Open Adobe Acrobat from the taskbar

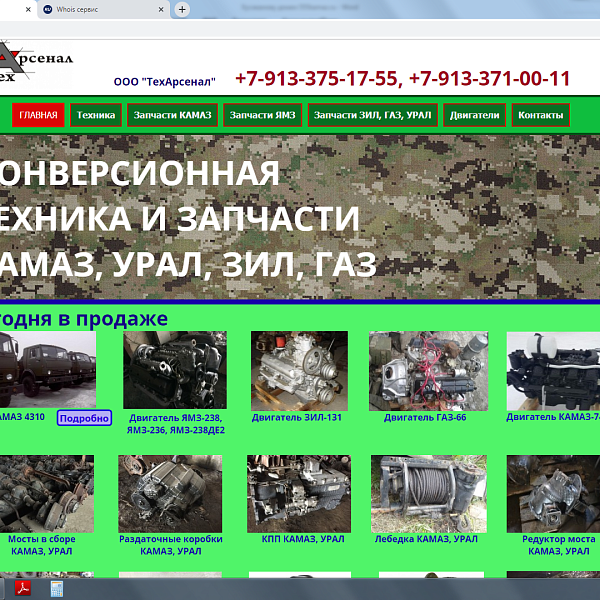tap(23, 589)
